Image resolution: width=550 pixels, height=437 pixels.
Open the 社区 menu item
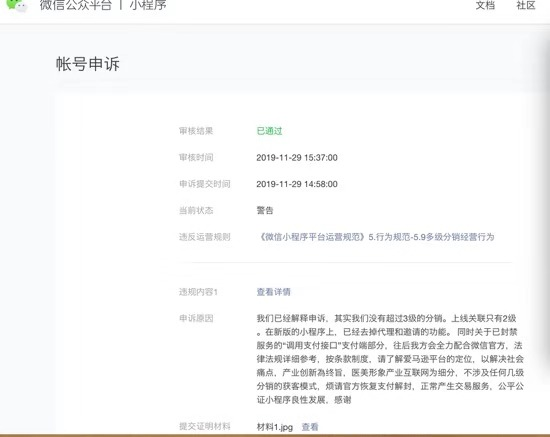coord(525,5)
